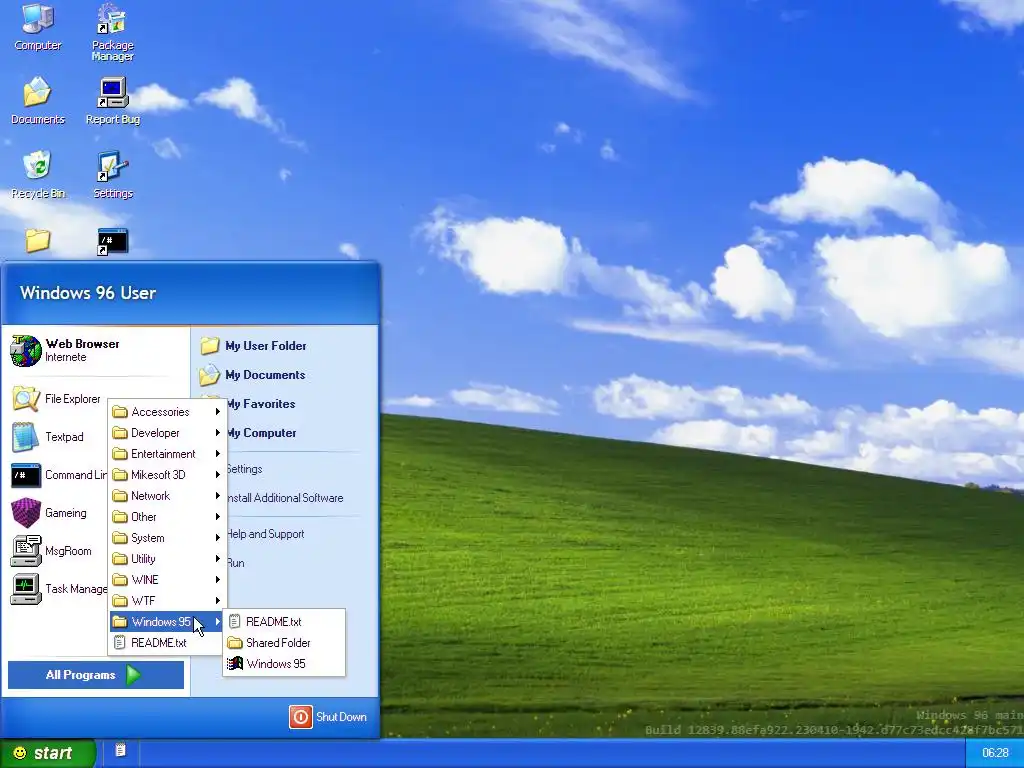The image size is (1024, 768).
Task: Select Install Additional Software
Action: point(285,498)
